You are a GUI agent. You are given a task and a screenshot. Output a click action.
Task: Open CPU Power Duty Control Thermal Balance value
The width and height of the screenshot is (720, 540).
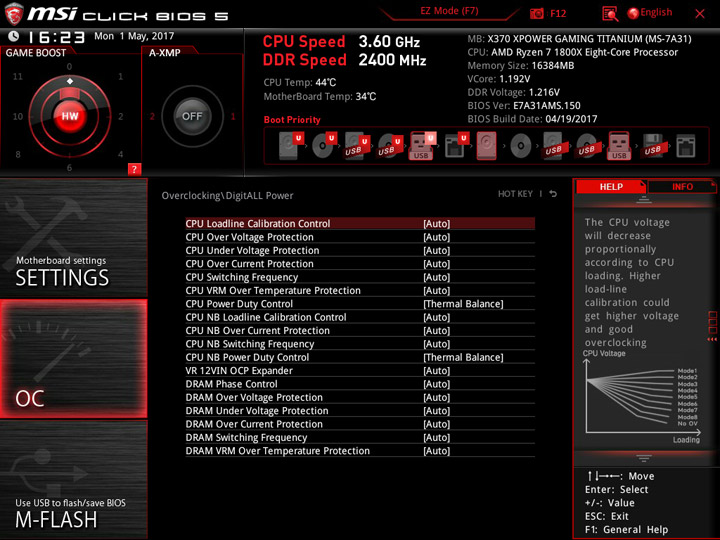pyautogui.click(x=463, y=304)
